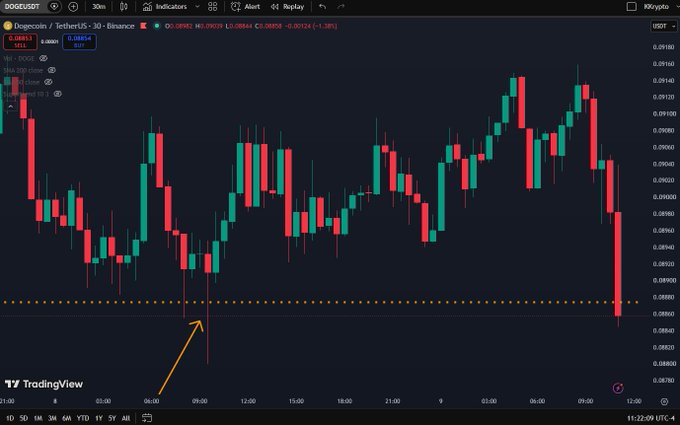Screen dimensions: 680x425
Task: Toggle visibility of SMA 200 close
Action: (52, 70)
